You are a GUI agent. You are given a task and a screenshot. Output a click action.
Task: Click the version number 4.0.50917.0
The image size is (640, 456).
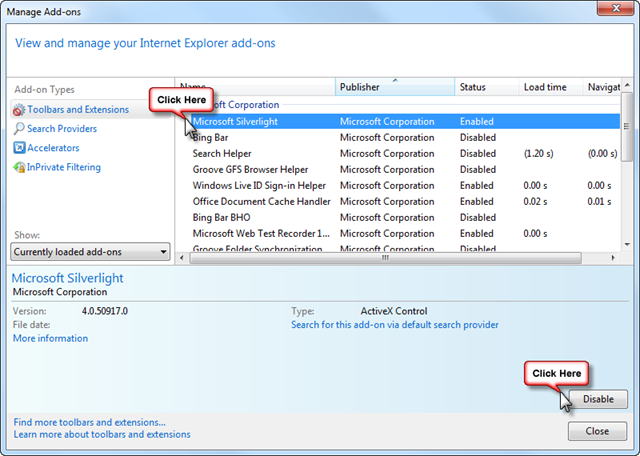104,311
